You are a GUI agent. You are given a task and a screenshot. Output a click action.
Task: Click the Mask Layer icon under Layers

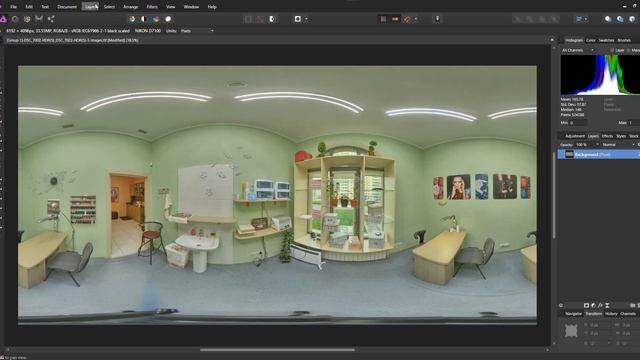[x=586, y=305]
